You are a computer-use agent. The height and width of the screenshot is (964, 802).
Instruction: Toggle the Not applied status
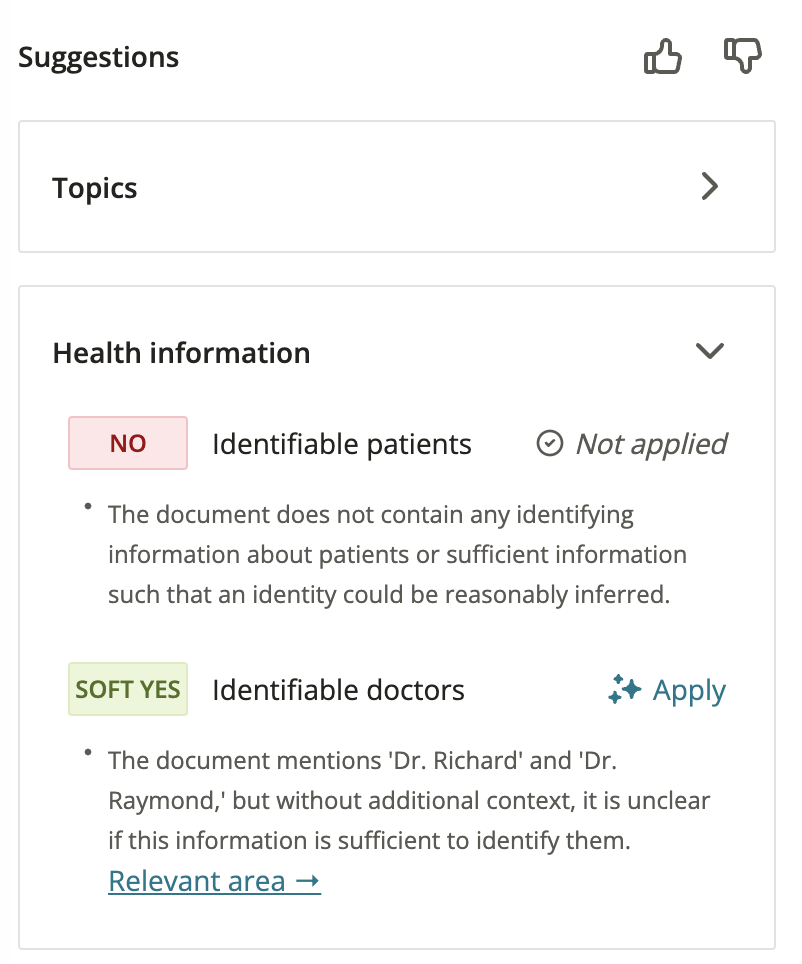pyautogui.click(x=631, y=444)
